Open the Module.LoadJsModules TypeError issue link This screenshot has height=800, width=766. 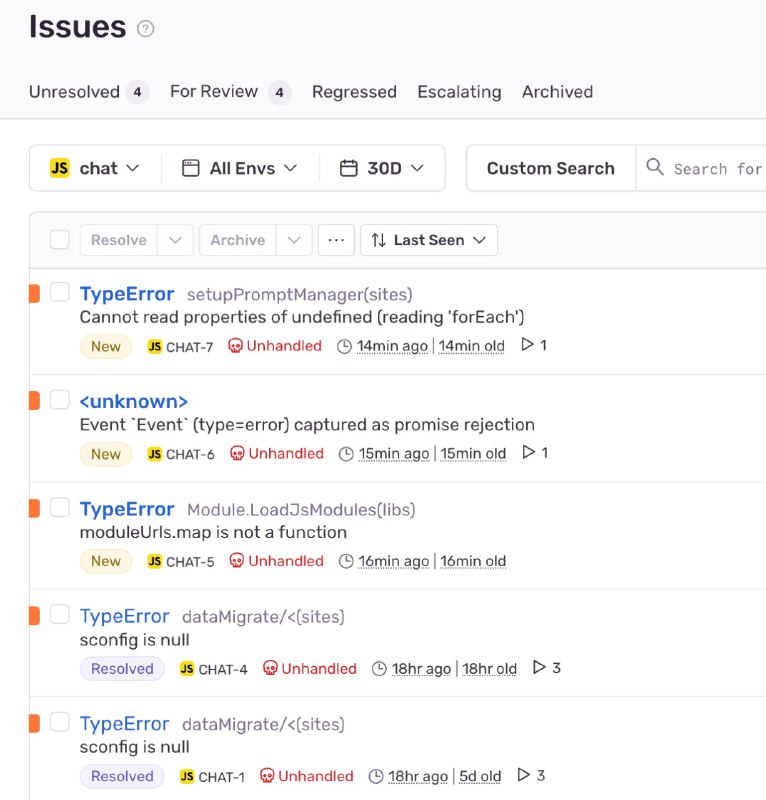click(x=126, y=509)
